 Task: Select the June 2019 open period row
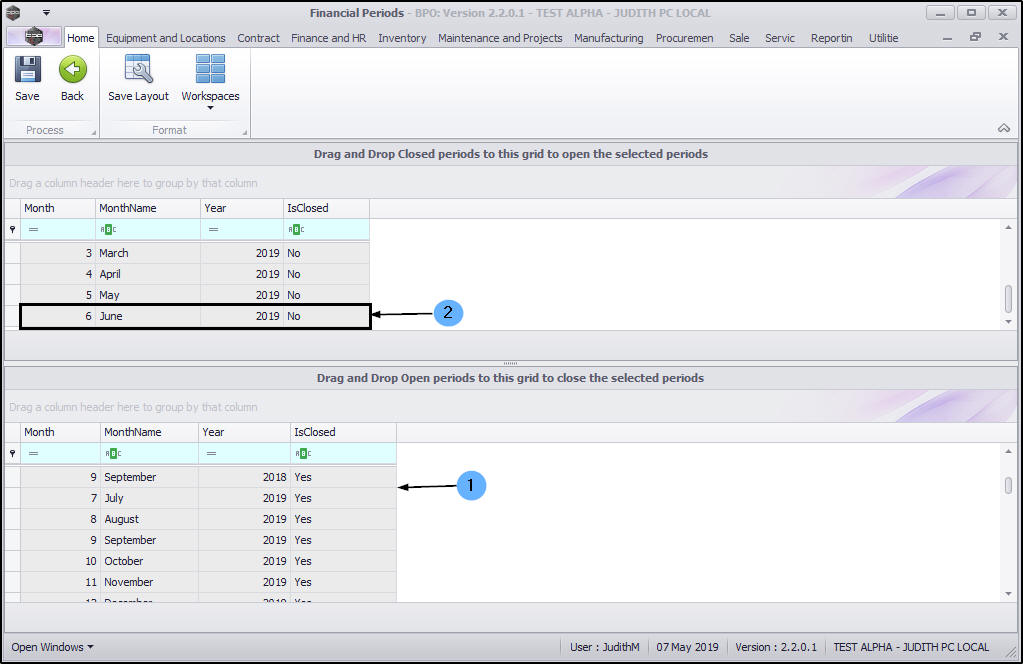(194, 316)
